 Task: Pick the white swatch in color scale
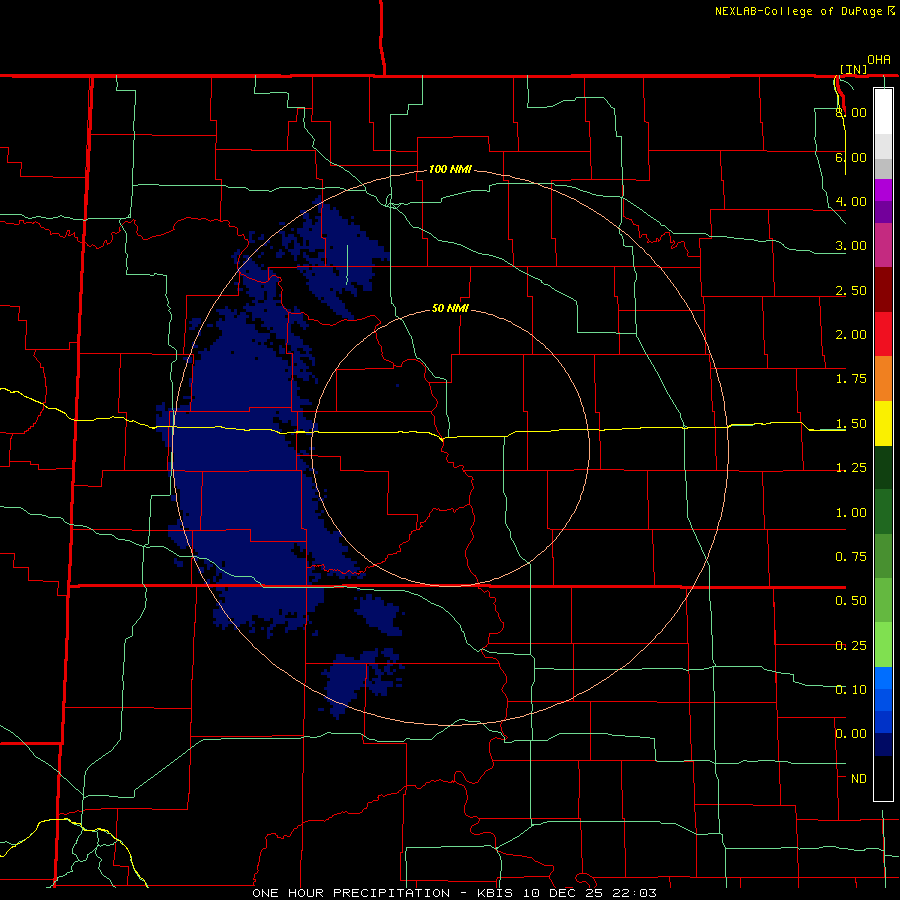pyautogui.click(x=883, y=111)
